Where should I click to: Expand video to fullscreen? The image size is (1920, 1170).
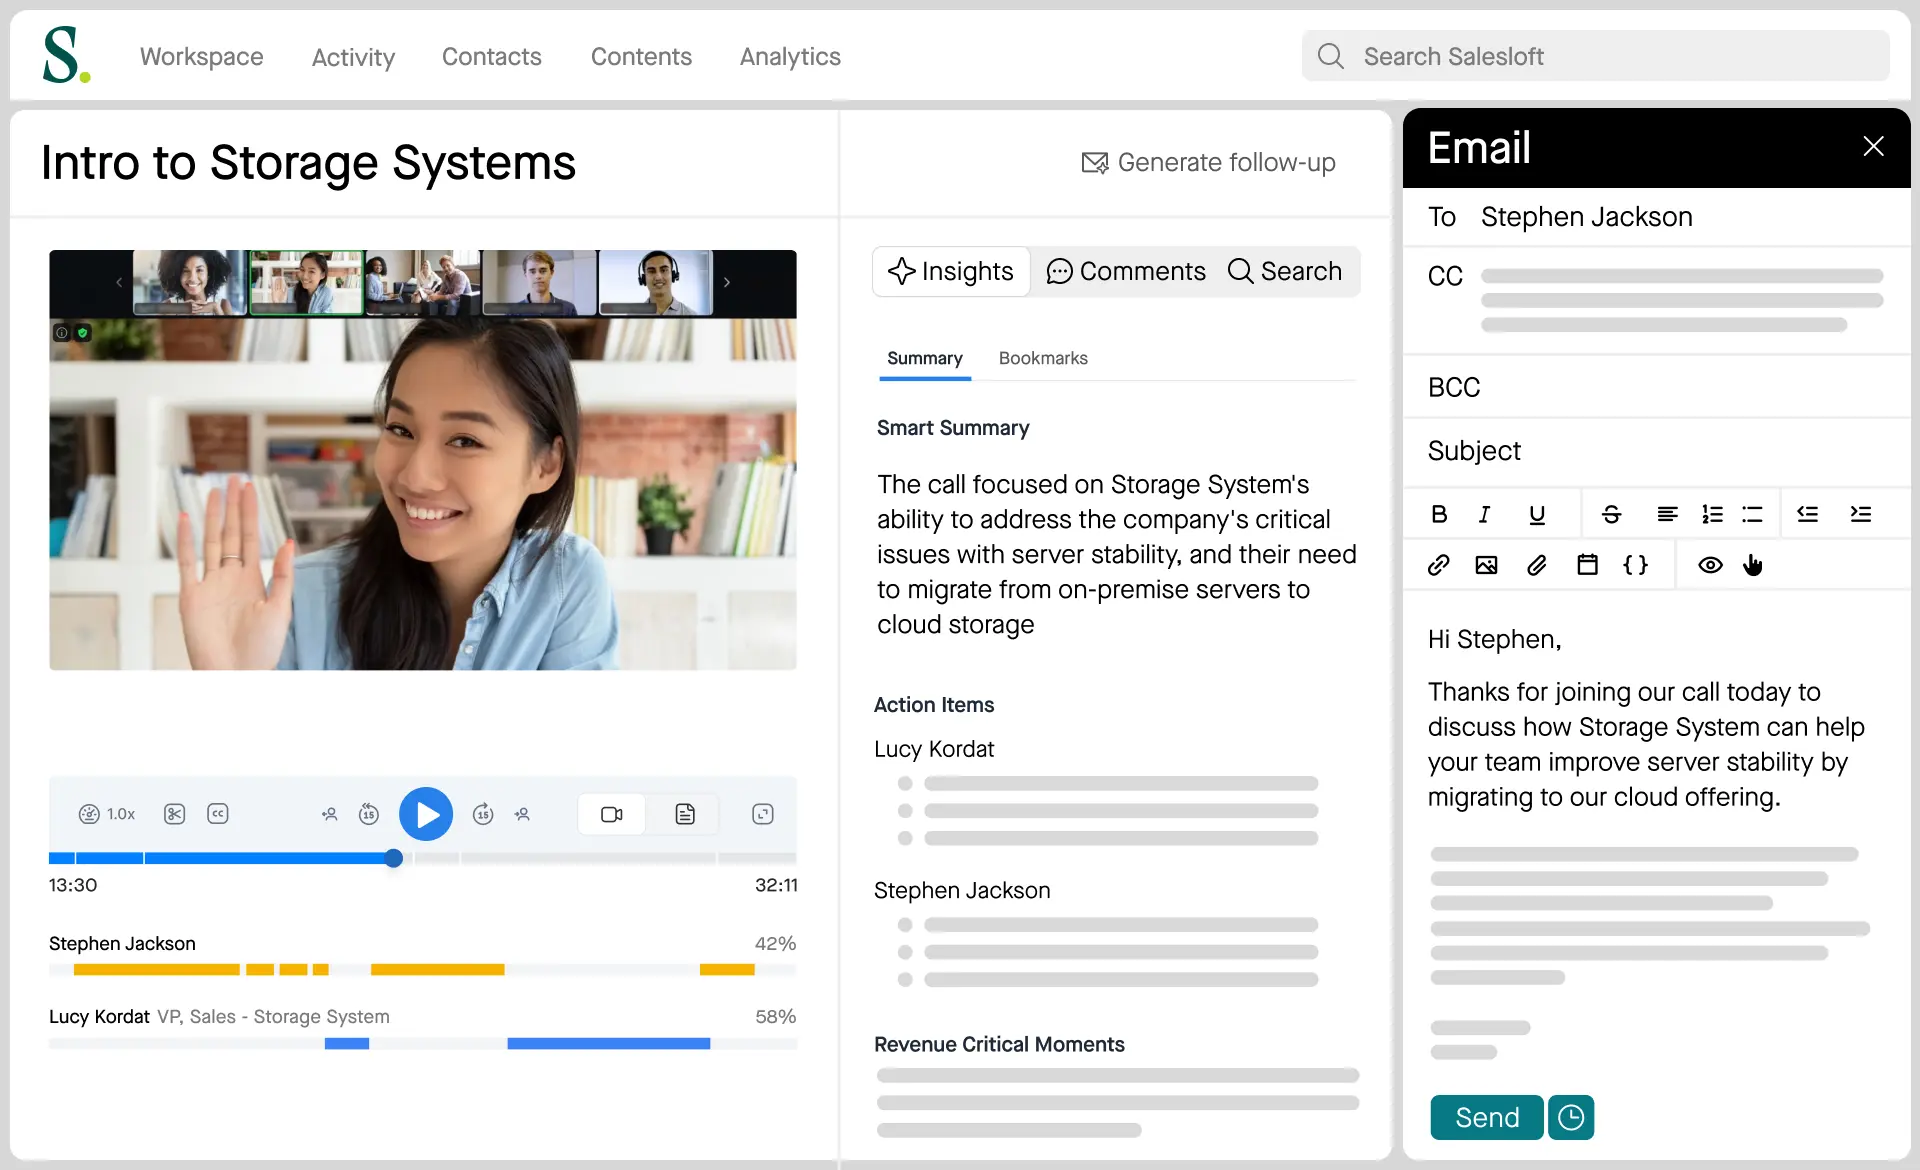(x=763, y=814)
